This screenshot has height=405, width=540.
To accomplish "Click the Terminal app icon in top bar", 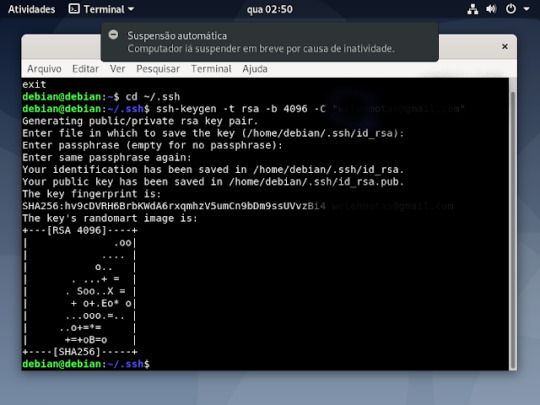I will 74,9.
